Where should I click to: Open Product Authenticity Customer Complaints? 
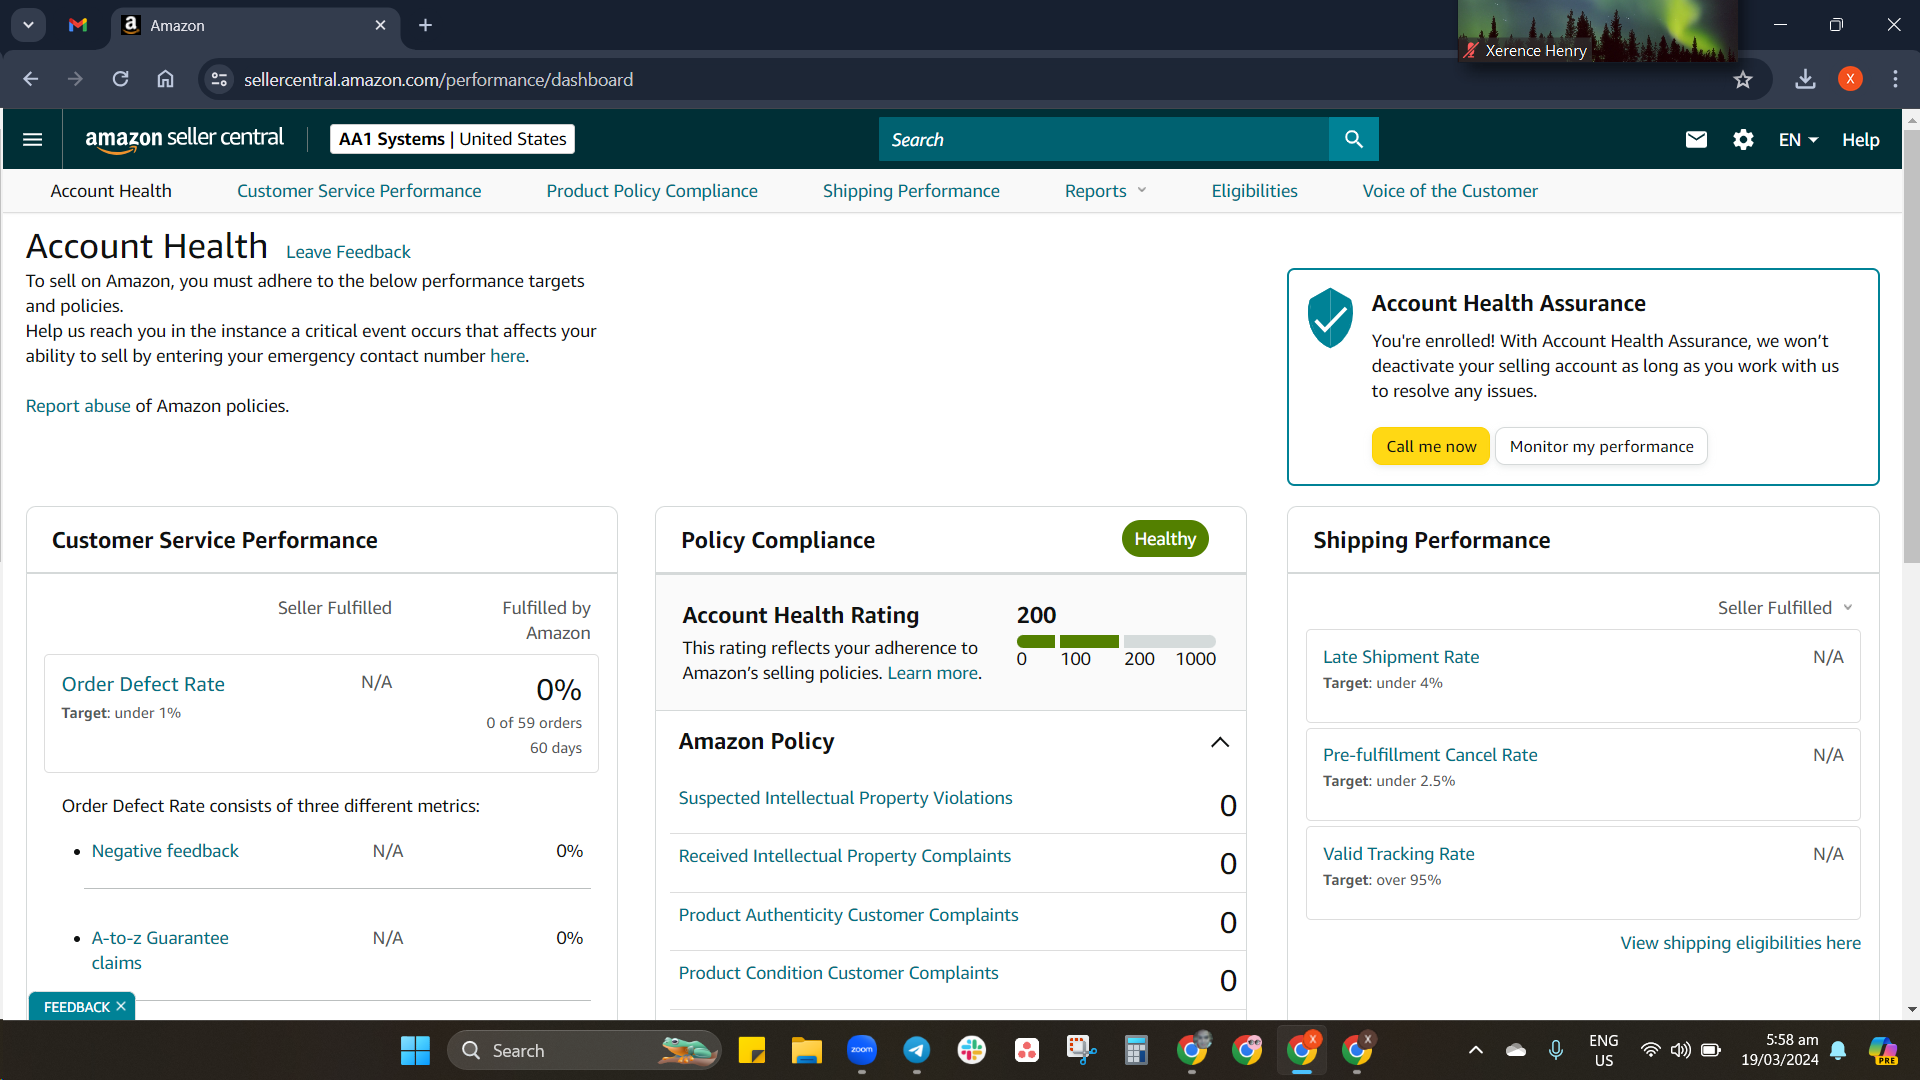pos(848,915)
